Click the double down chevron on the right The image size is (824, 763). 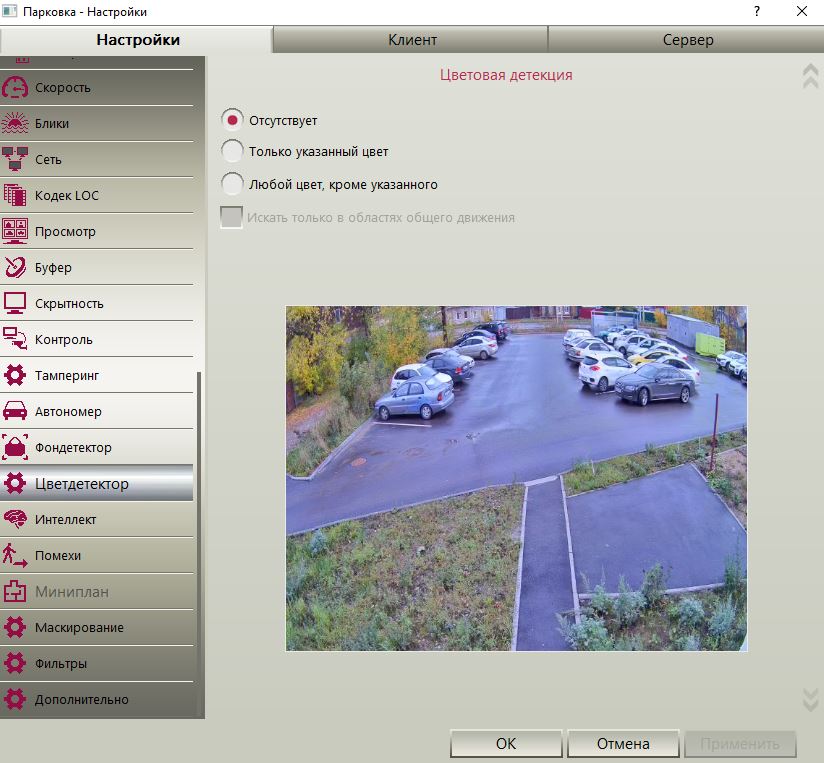(811, 699)
